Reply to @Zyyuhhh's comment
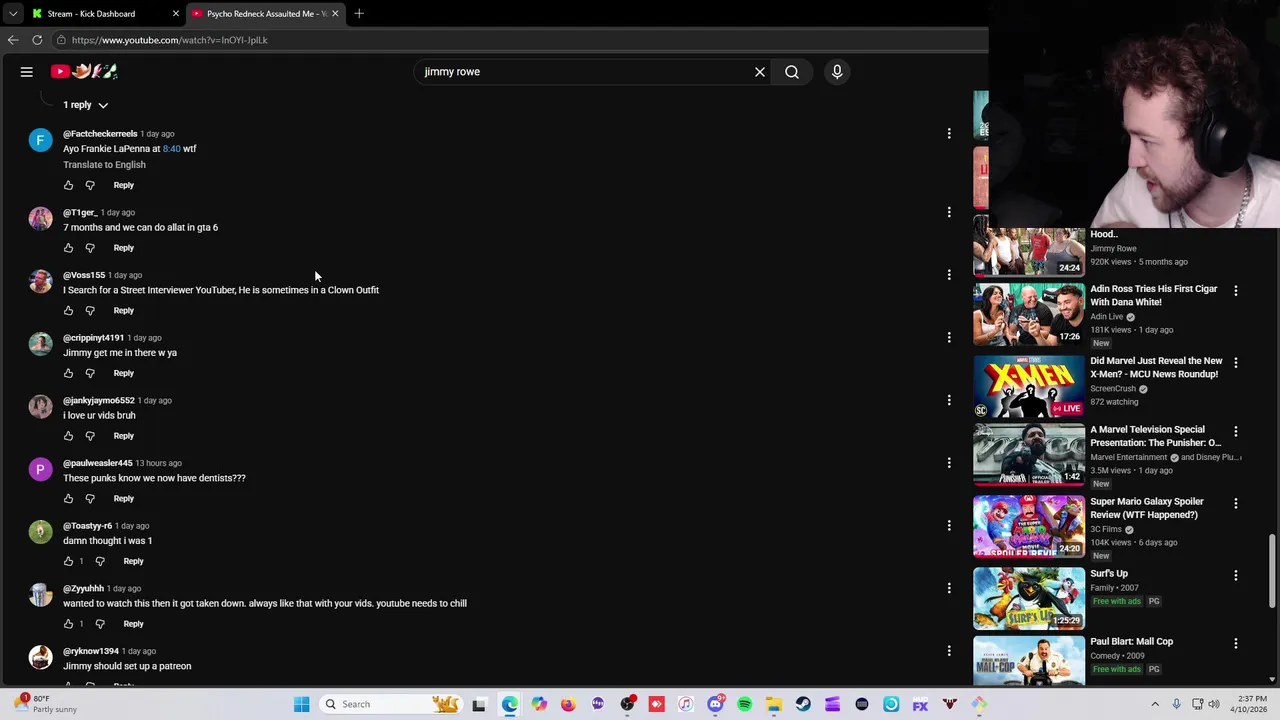Image resolution: width=1280 pixels, height=720 pixels. click(x=133, y=624)
